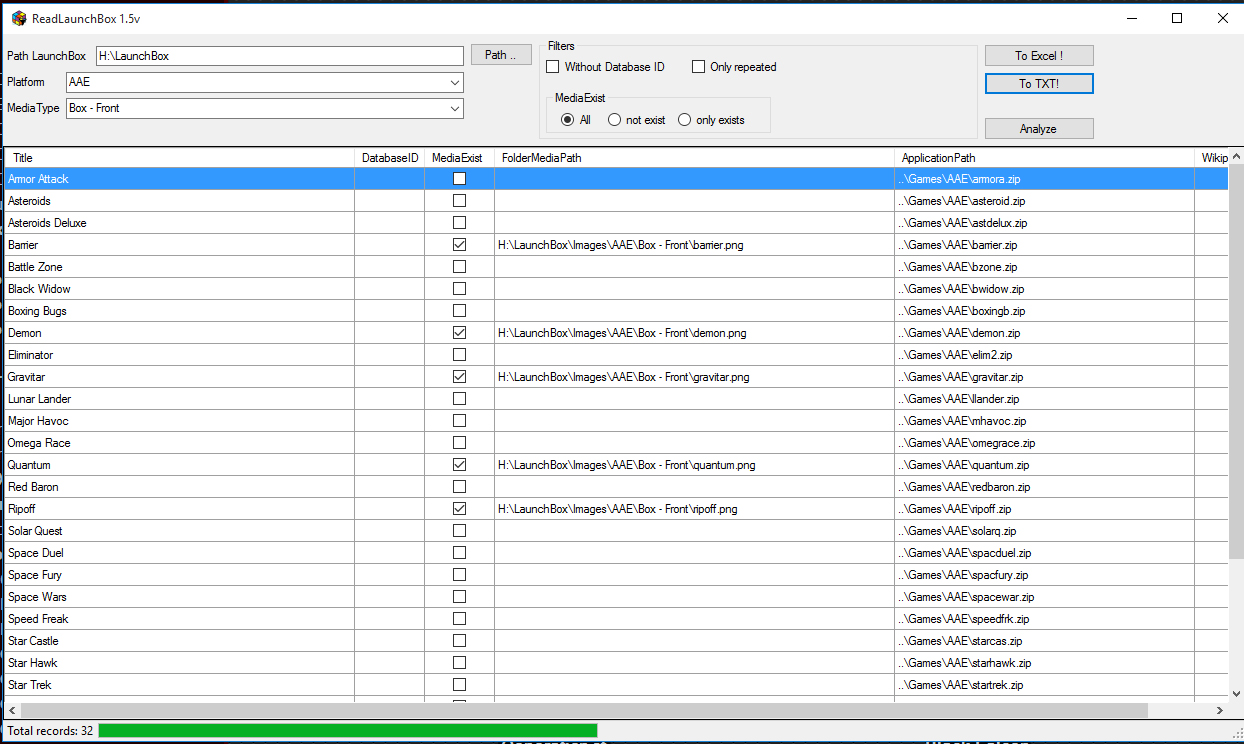The image size is (1244, 744).
Task: Click the barrier.png folder media path cell
Action: point(694,245)
